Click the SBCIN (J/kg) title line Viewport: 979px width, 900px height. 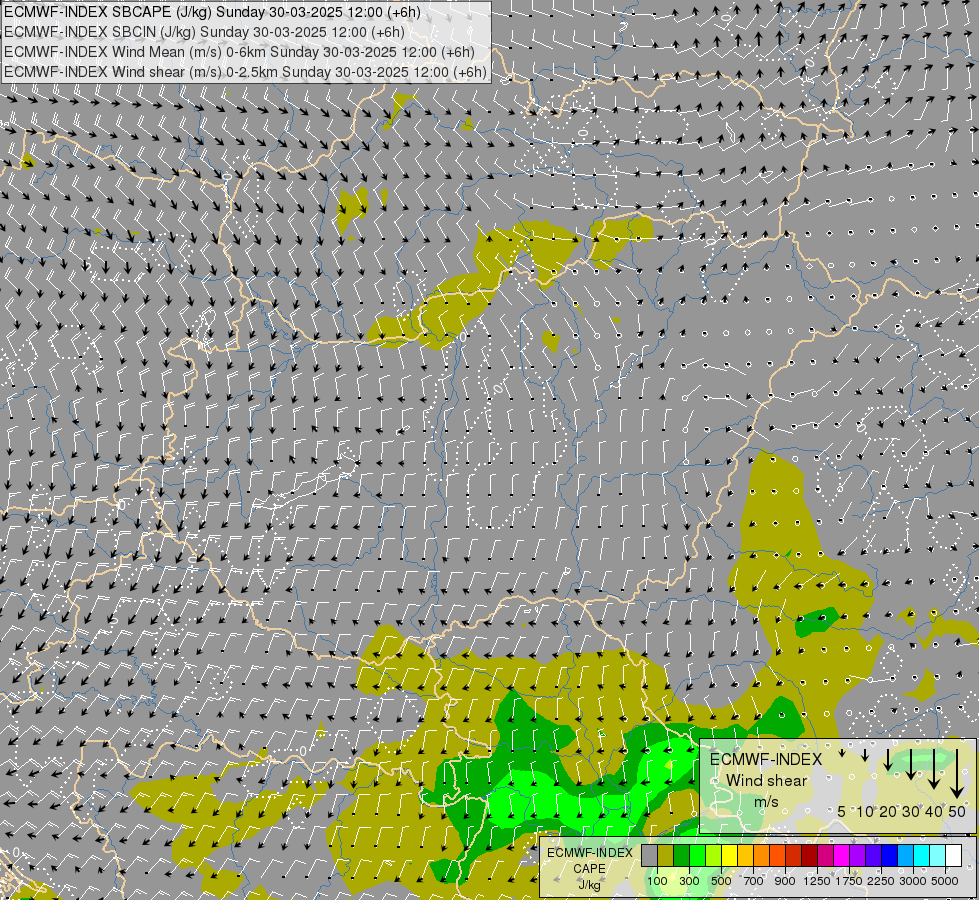[x=204, y=32]
